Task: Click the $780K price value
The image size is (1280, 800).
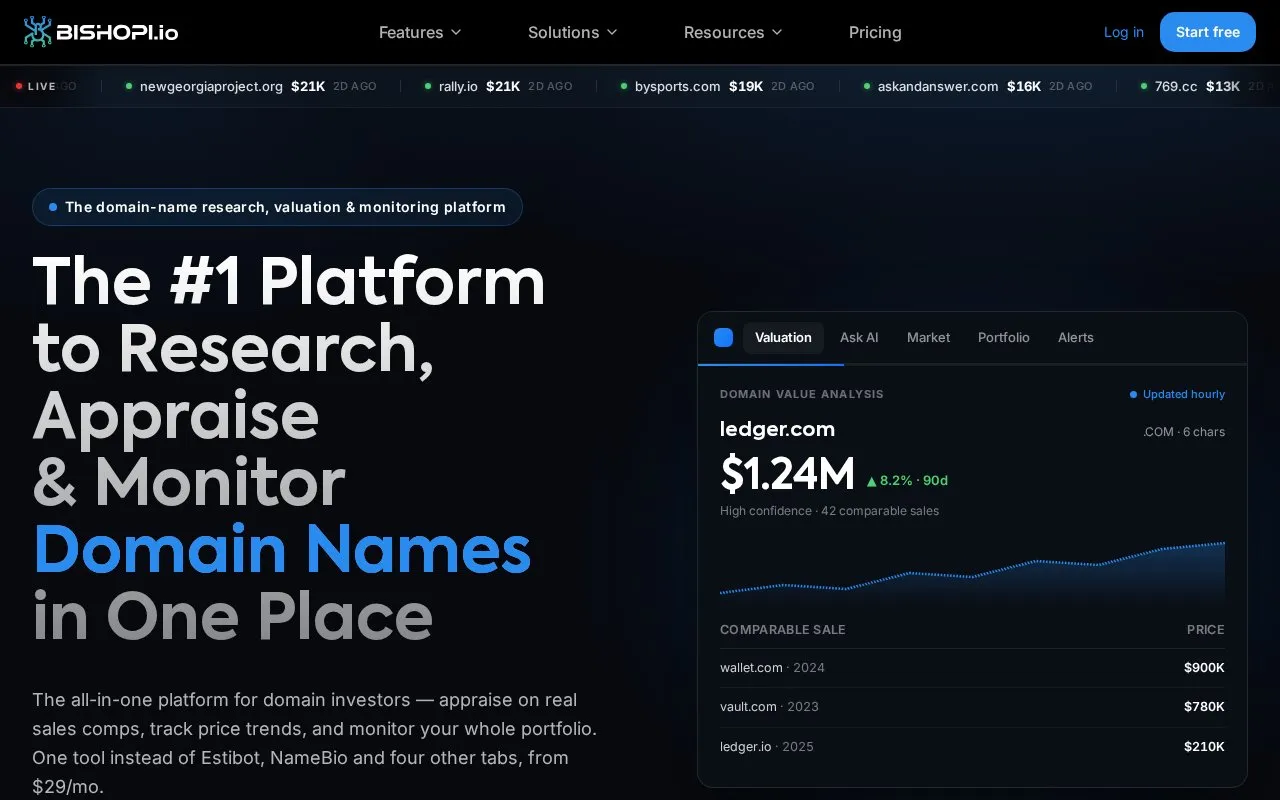Action: pos(1204,707)
